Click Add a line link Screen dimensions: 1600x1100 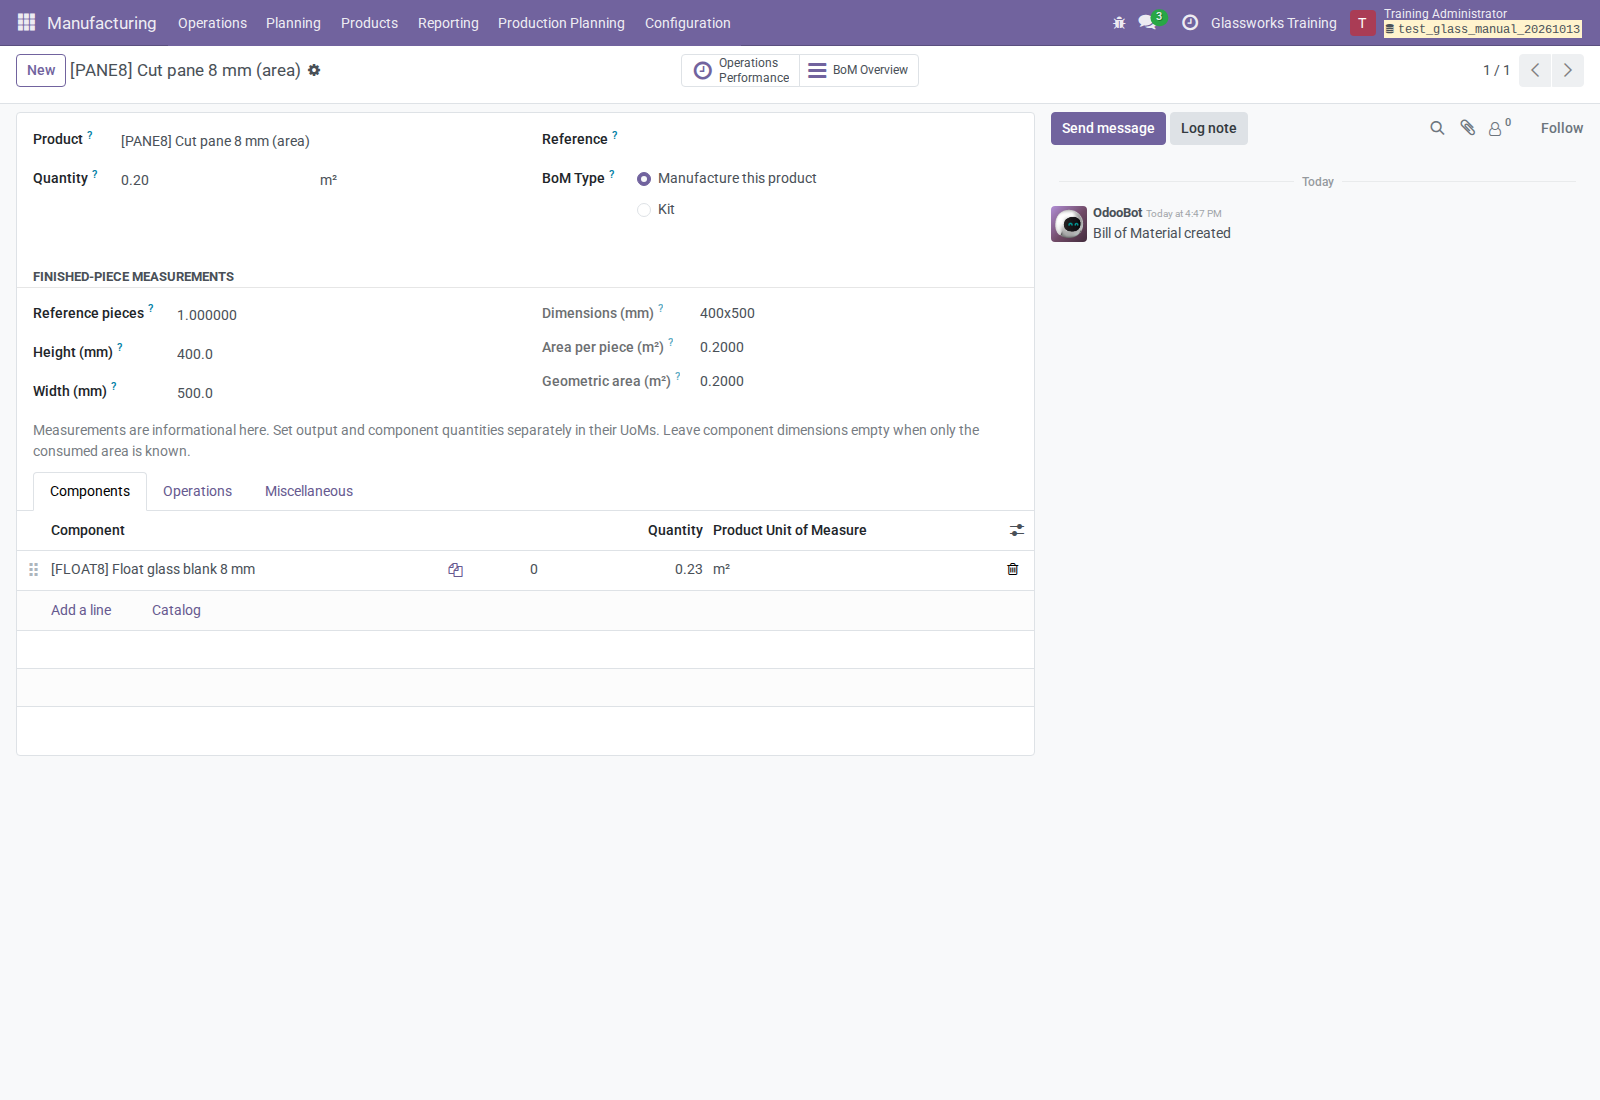point(81,610)
